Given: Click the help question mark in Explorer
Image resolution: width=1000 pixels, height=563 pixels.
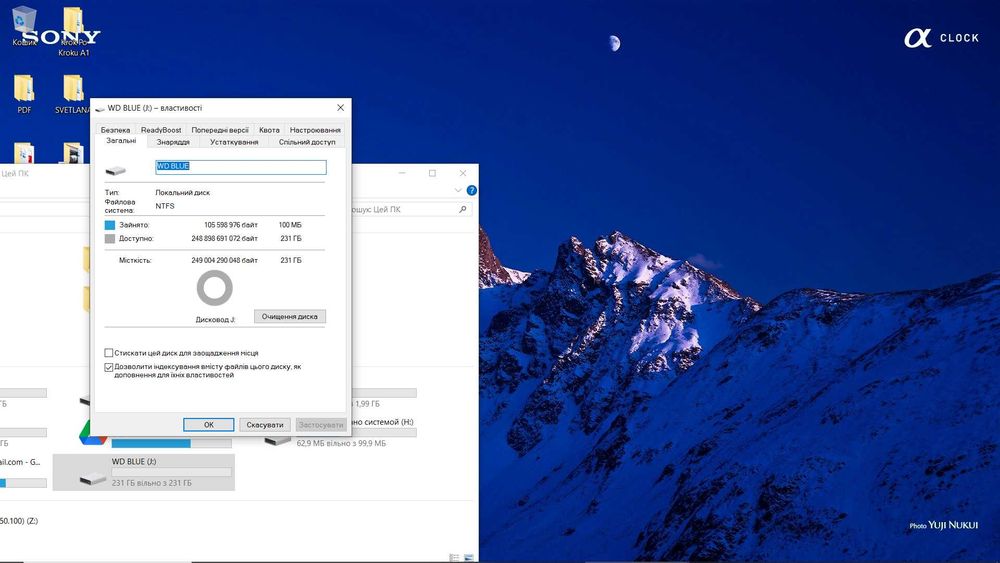Looking at the screenshot, I should (x=471, y=190).
